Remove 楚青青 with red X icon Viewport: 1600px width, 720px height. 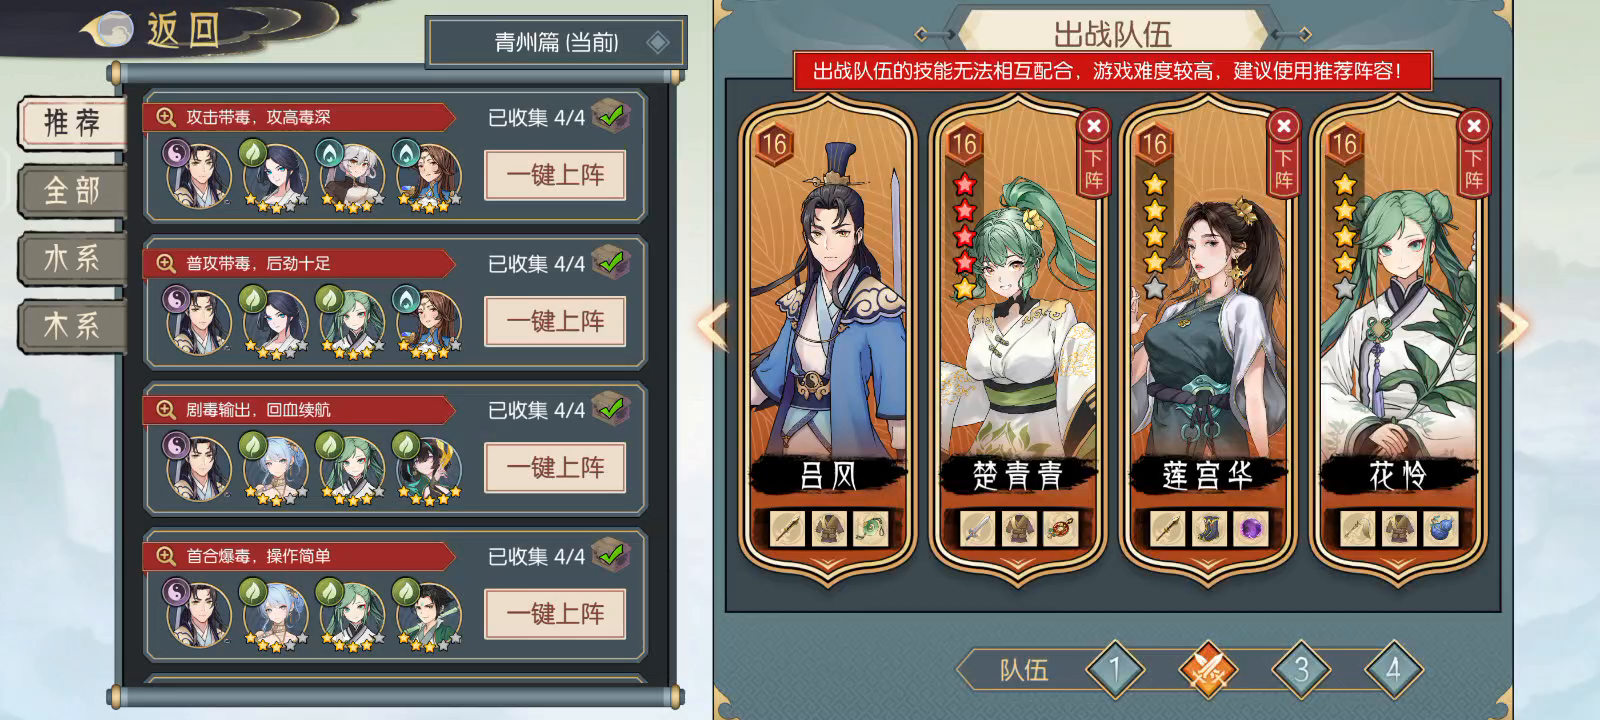coord(1094,126)
